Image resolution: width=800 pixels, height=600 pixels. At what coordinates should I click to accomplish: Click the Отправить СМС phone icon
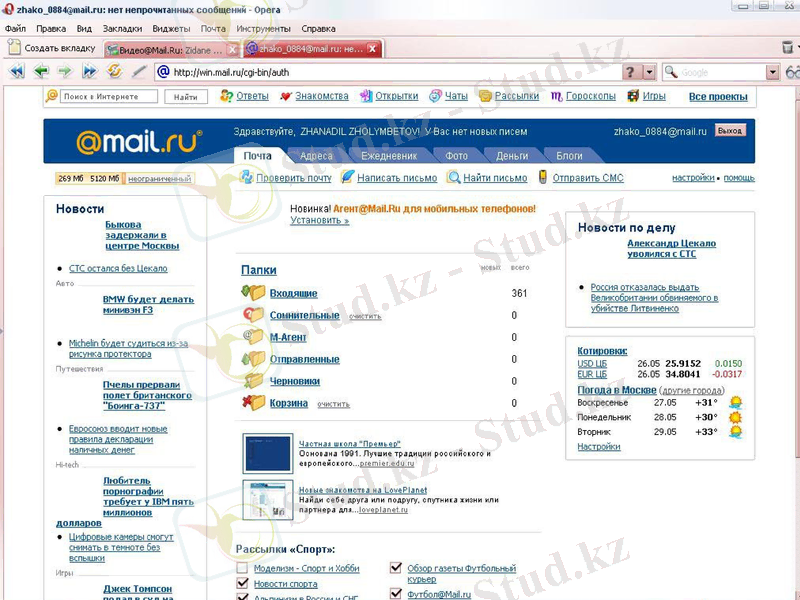[543, 178]
